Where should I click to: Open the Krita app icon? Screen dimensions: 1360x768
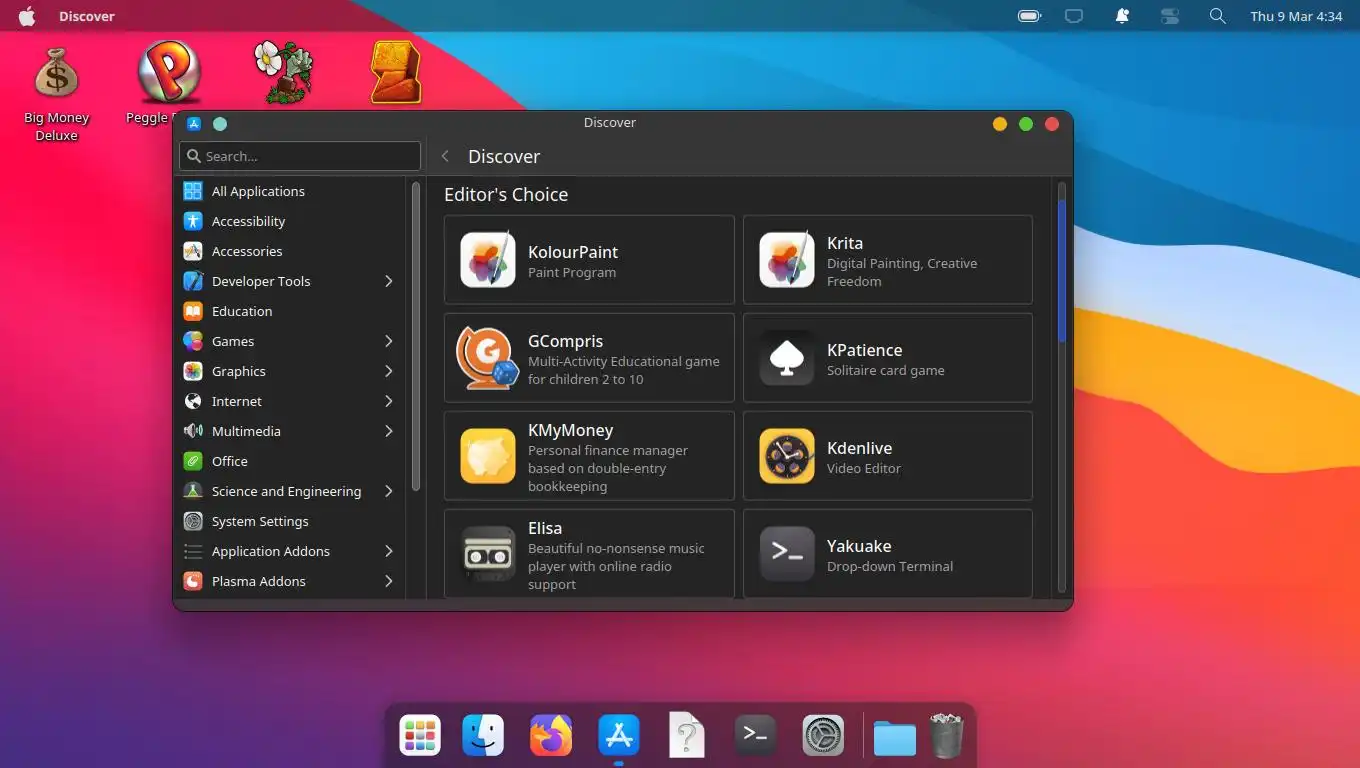[787, 260]
